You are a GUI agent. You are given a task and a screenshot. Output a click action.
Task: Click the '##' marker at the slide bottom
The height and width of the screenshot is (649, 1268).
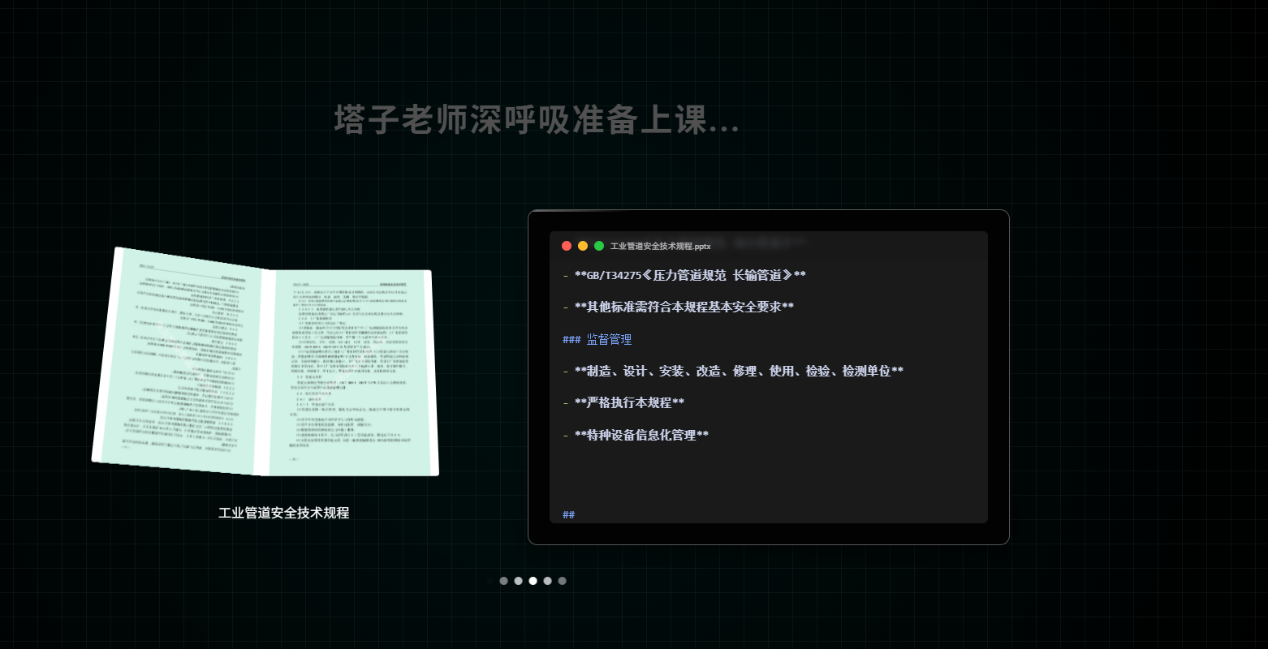(x=568, y=513)
